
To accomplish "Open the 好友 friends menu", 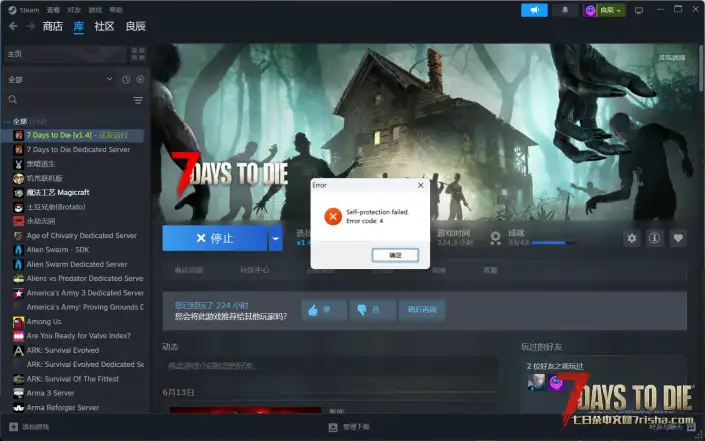I will pos(74,10).
